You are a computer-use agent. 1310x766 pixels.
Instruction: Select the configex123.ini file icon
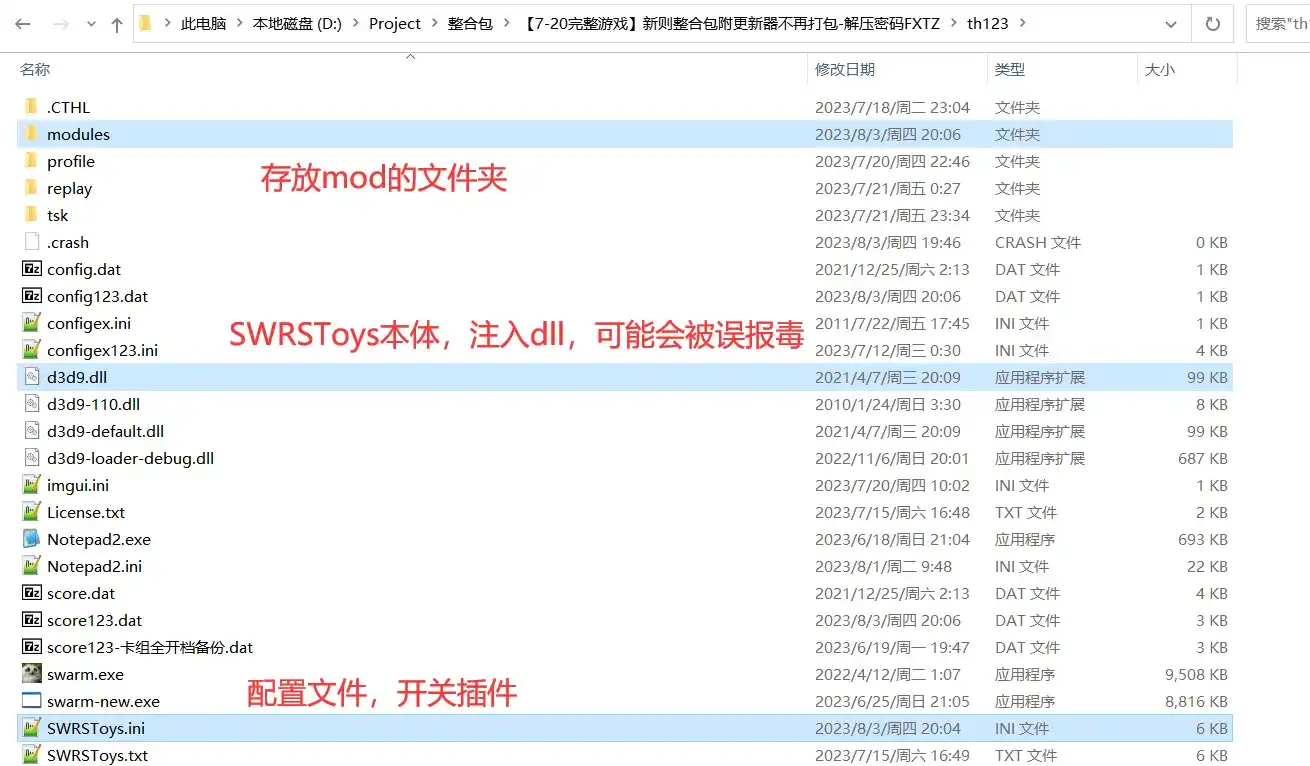click(x=31, y=350)
